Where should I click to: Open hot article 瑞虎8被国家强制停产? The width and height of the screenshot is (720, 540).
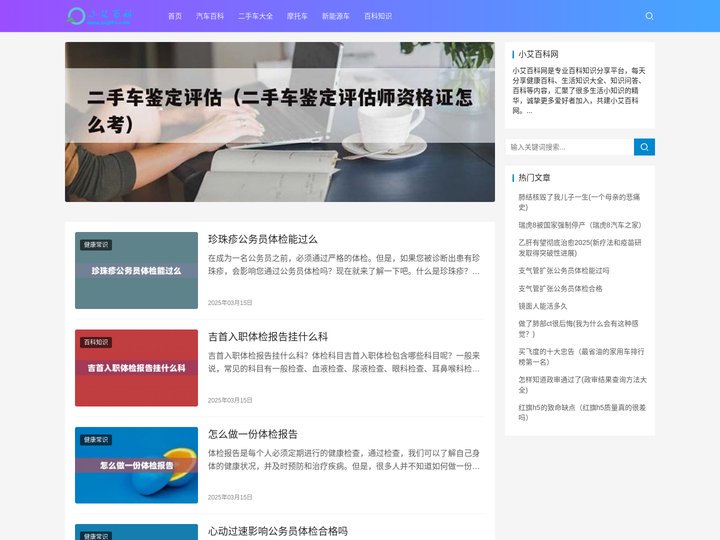580,225
